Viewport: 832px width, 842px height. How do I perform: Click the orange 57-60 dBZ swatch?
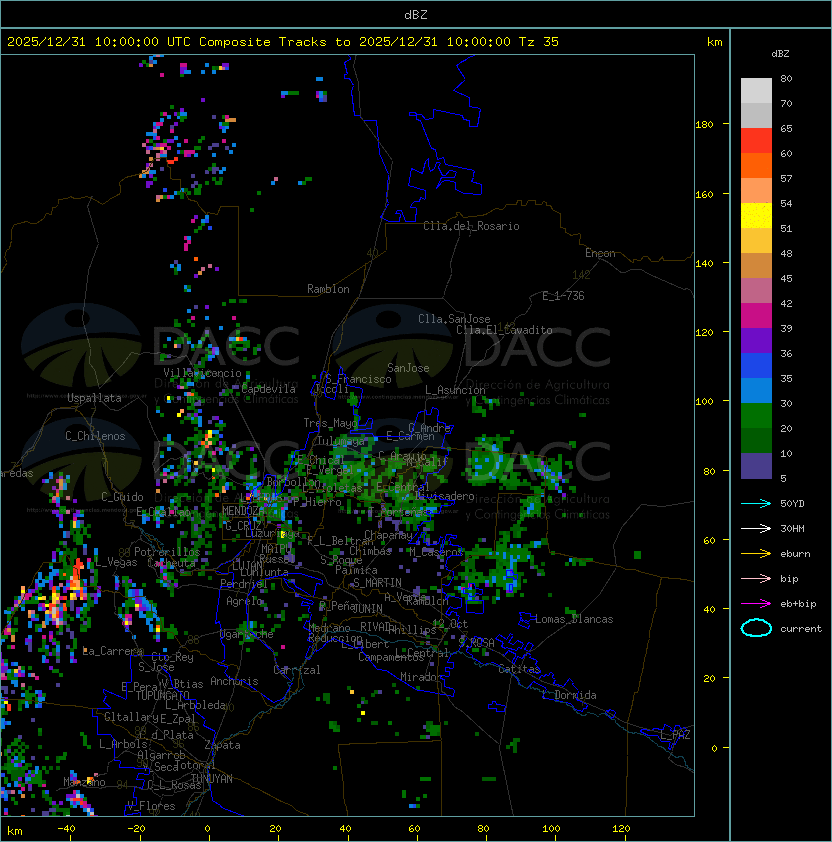756,165
